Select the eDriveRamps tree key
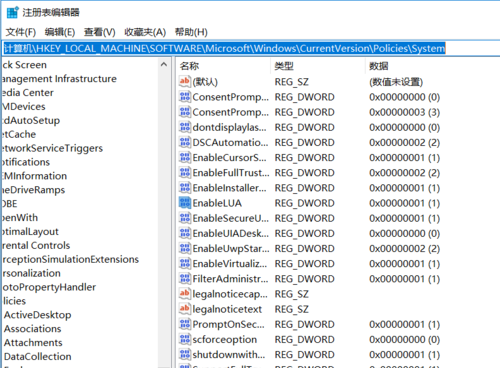This screenshot has height=368, width=500. [33, 190]
